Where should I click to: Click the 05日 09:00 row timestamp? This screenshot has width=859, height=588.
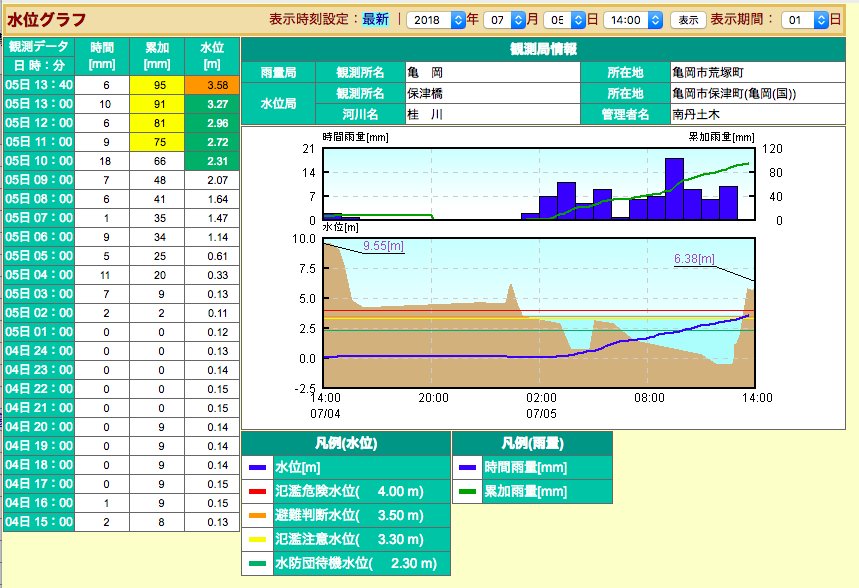click(39, 180)
